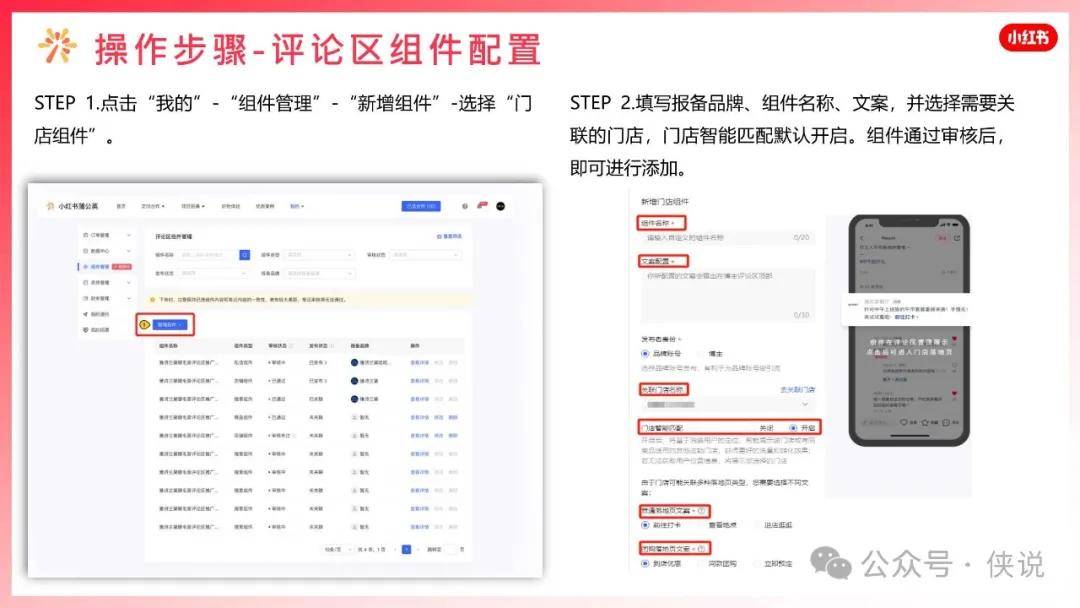The width and height of the screenshot is (1080, 608).
Task: Turn on 门店智能匹配 with 开启
Action: (793, 428)
